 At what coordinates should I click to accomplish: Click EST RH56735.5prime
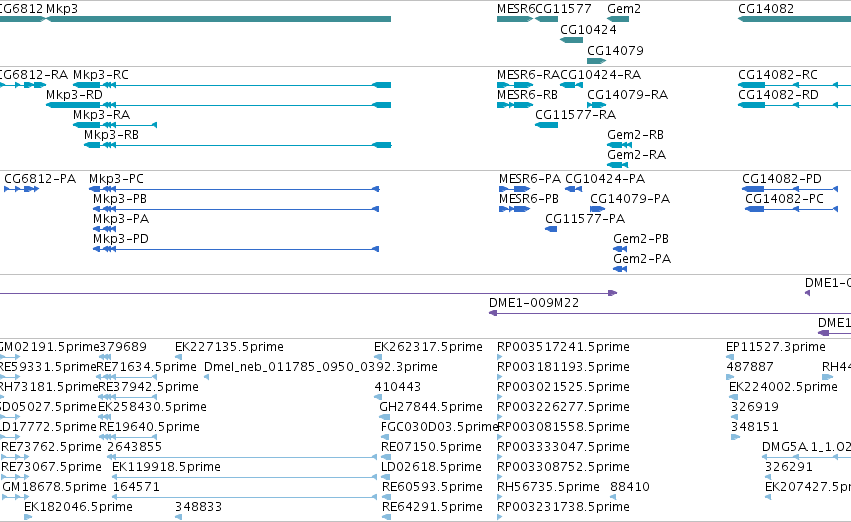[x=500, y=498]
